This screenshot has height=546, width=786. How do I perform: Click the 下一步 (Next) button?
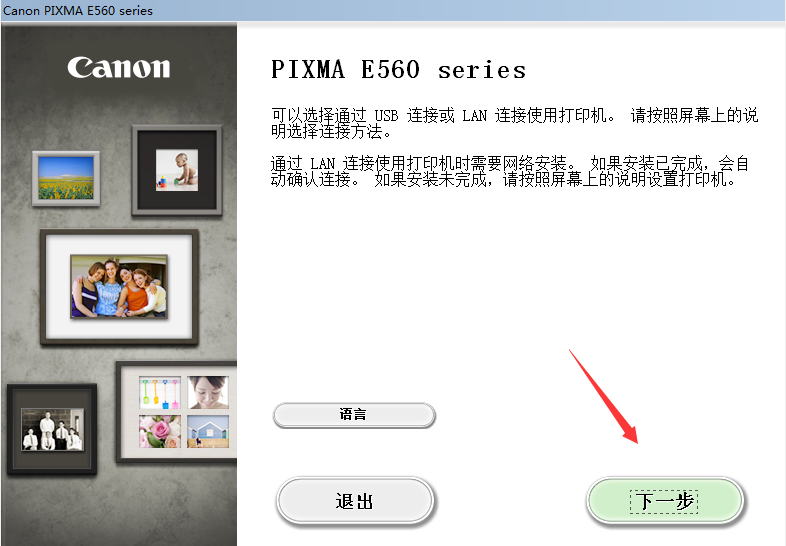[x=665, y=500]
